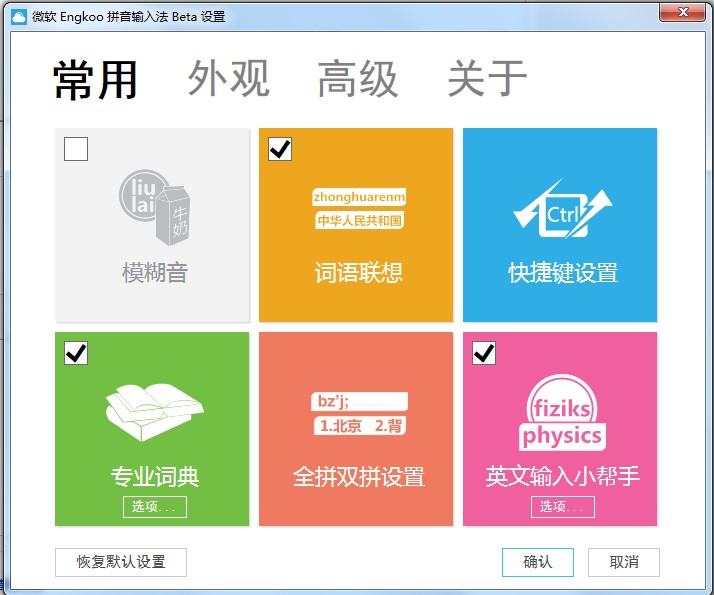Confirm settings with 确认 button
The width and height of the screenshot is (714, 595).
pos(538,562)
